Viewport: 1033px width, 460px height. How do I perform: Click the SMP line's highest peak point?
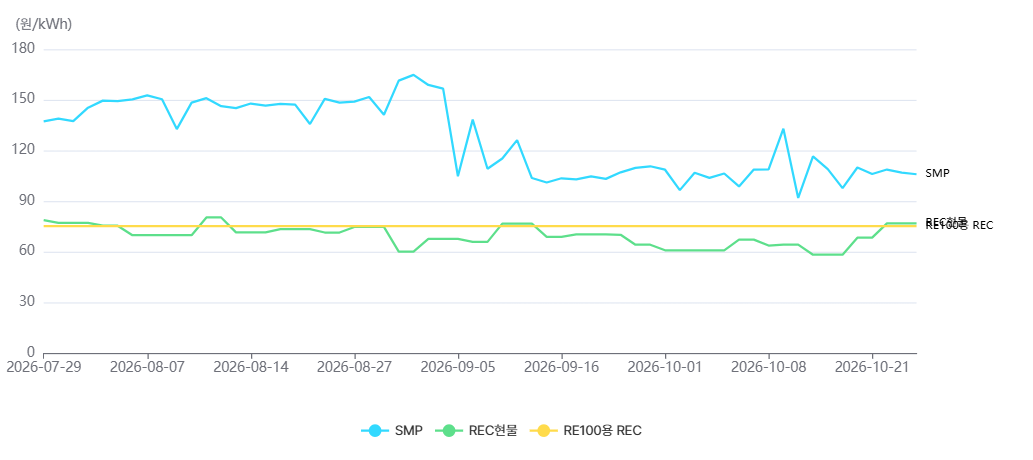coord(413,74)
